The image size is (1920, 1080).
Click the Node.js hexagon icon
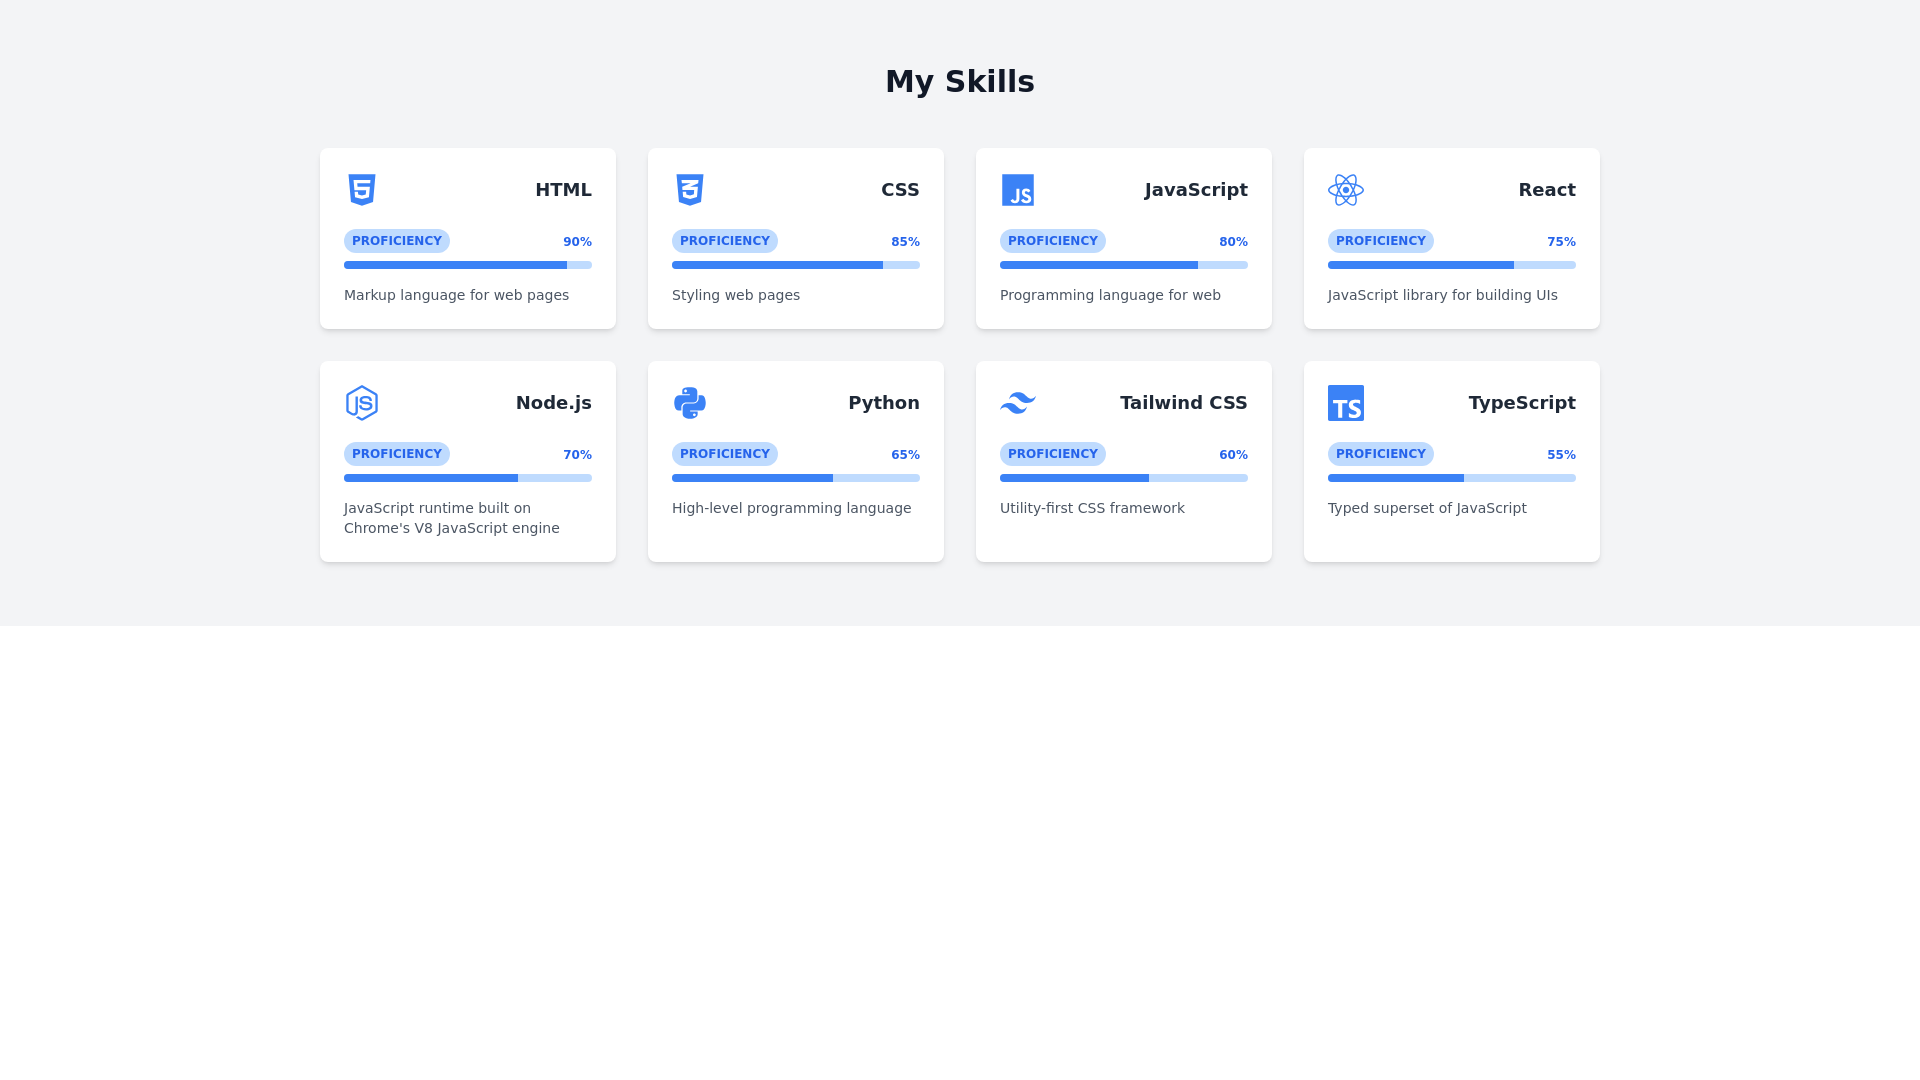[x=362, y=402]
